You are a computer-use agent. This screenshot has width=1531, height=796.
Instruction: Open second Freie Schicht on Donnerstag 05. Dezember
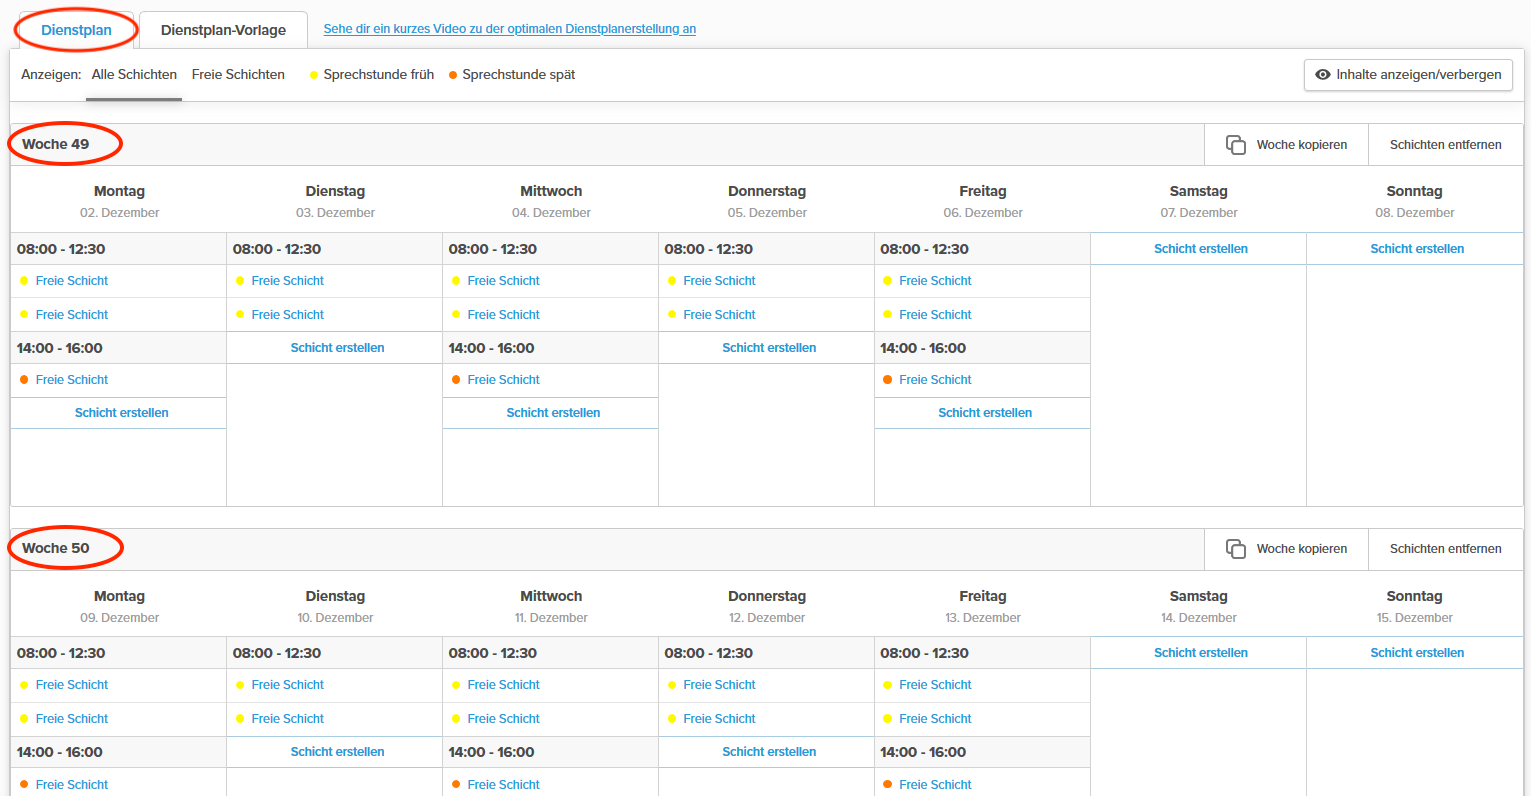point(719,315)
